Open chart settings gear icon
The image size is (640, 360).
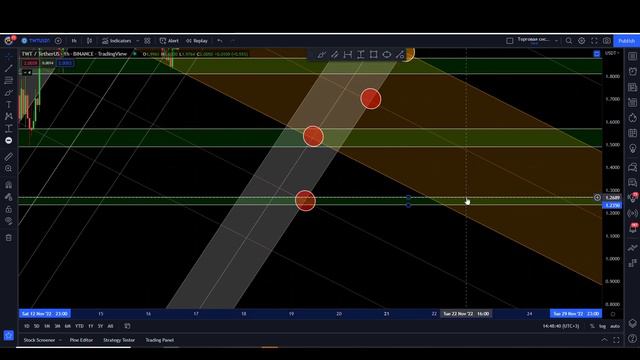[x=581, y=41]
